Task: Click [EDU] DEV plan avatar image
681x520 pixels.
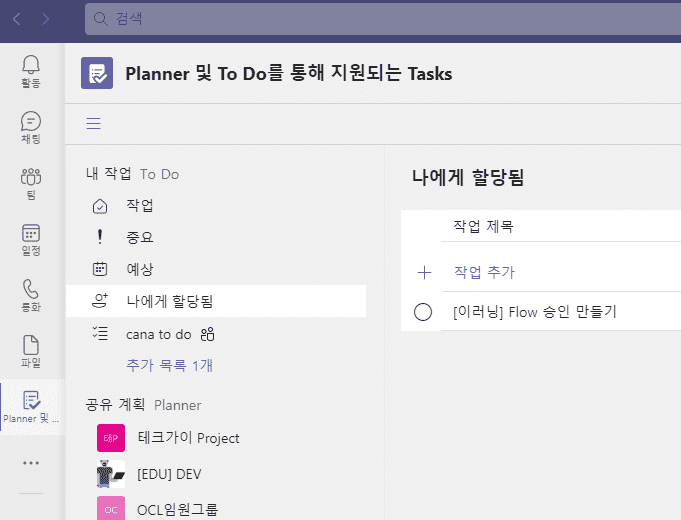Action: point(111,474)
